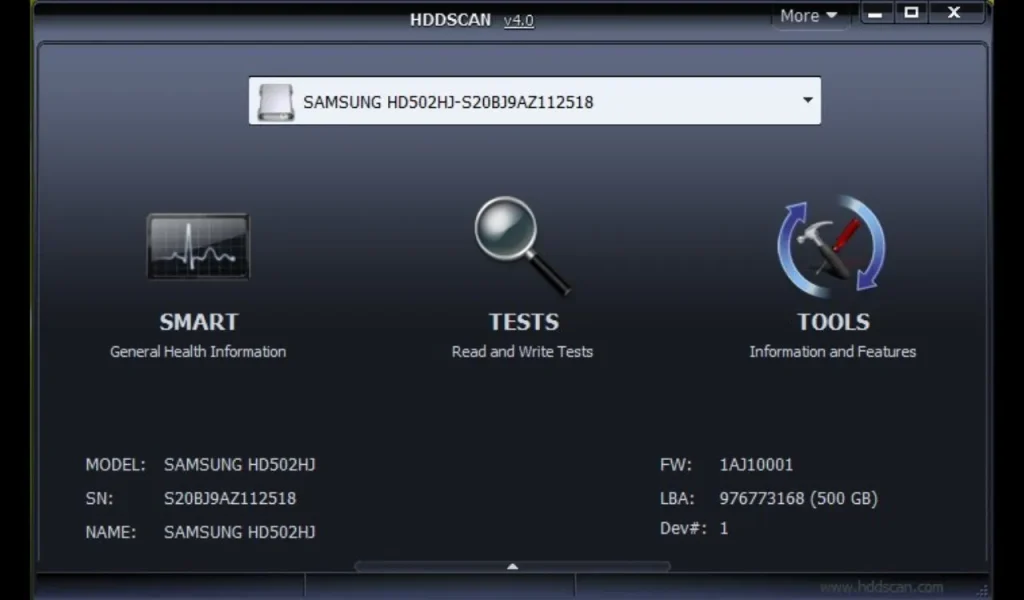1024x600 pixels.
Task: Click 'General Health Information' text
Action: coord(198,352)
